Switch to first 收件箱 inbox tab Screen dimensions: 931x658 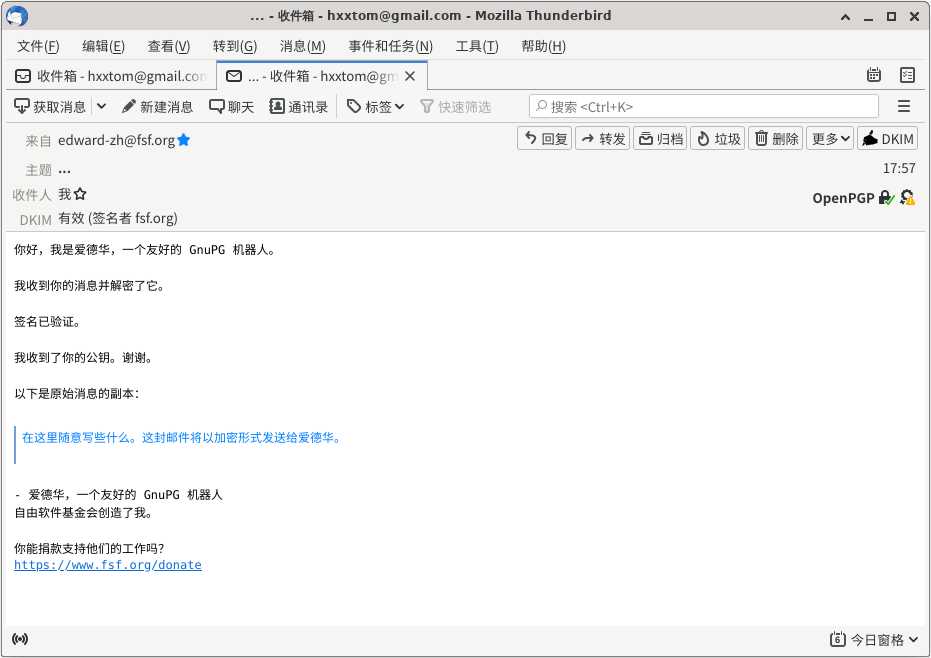pyautogui.click(x=112, y=76)
